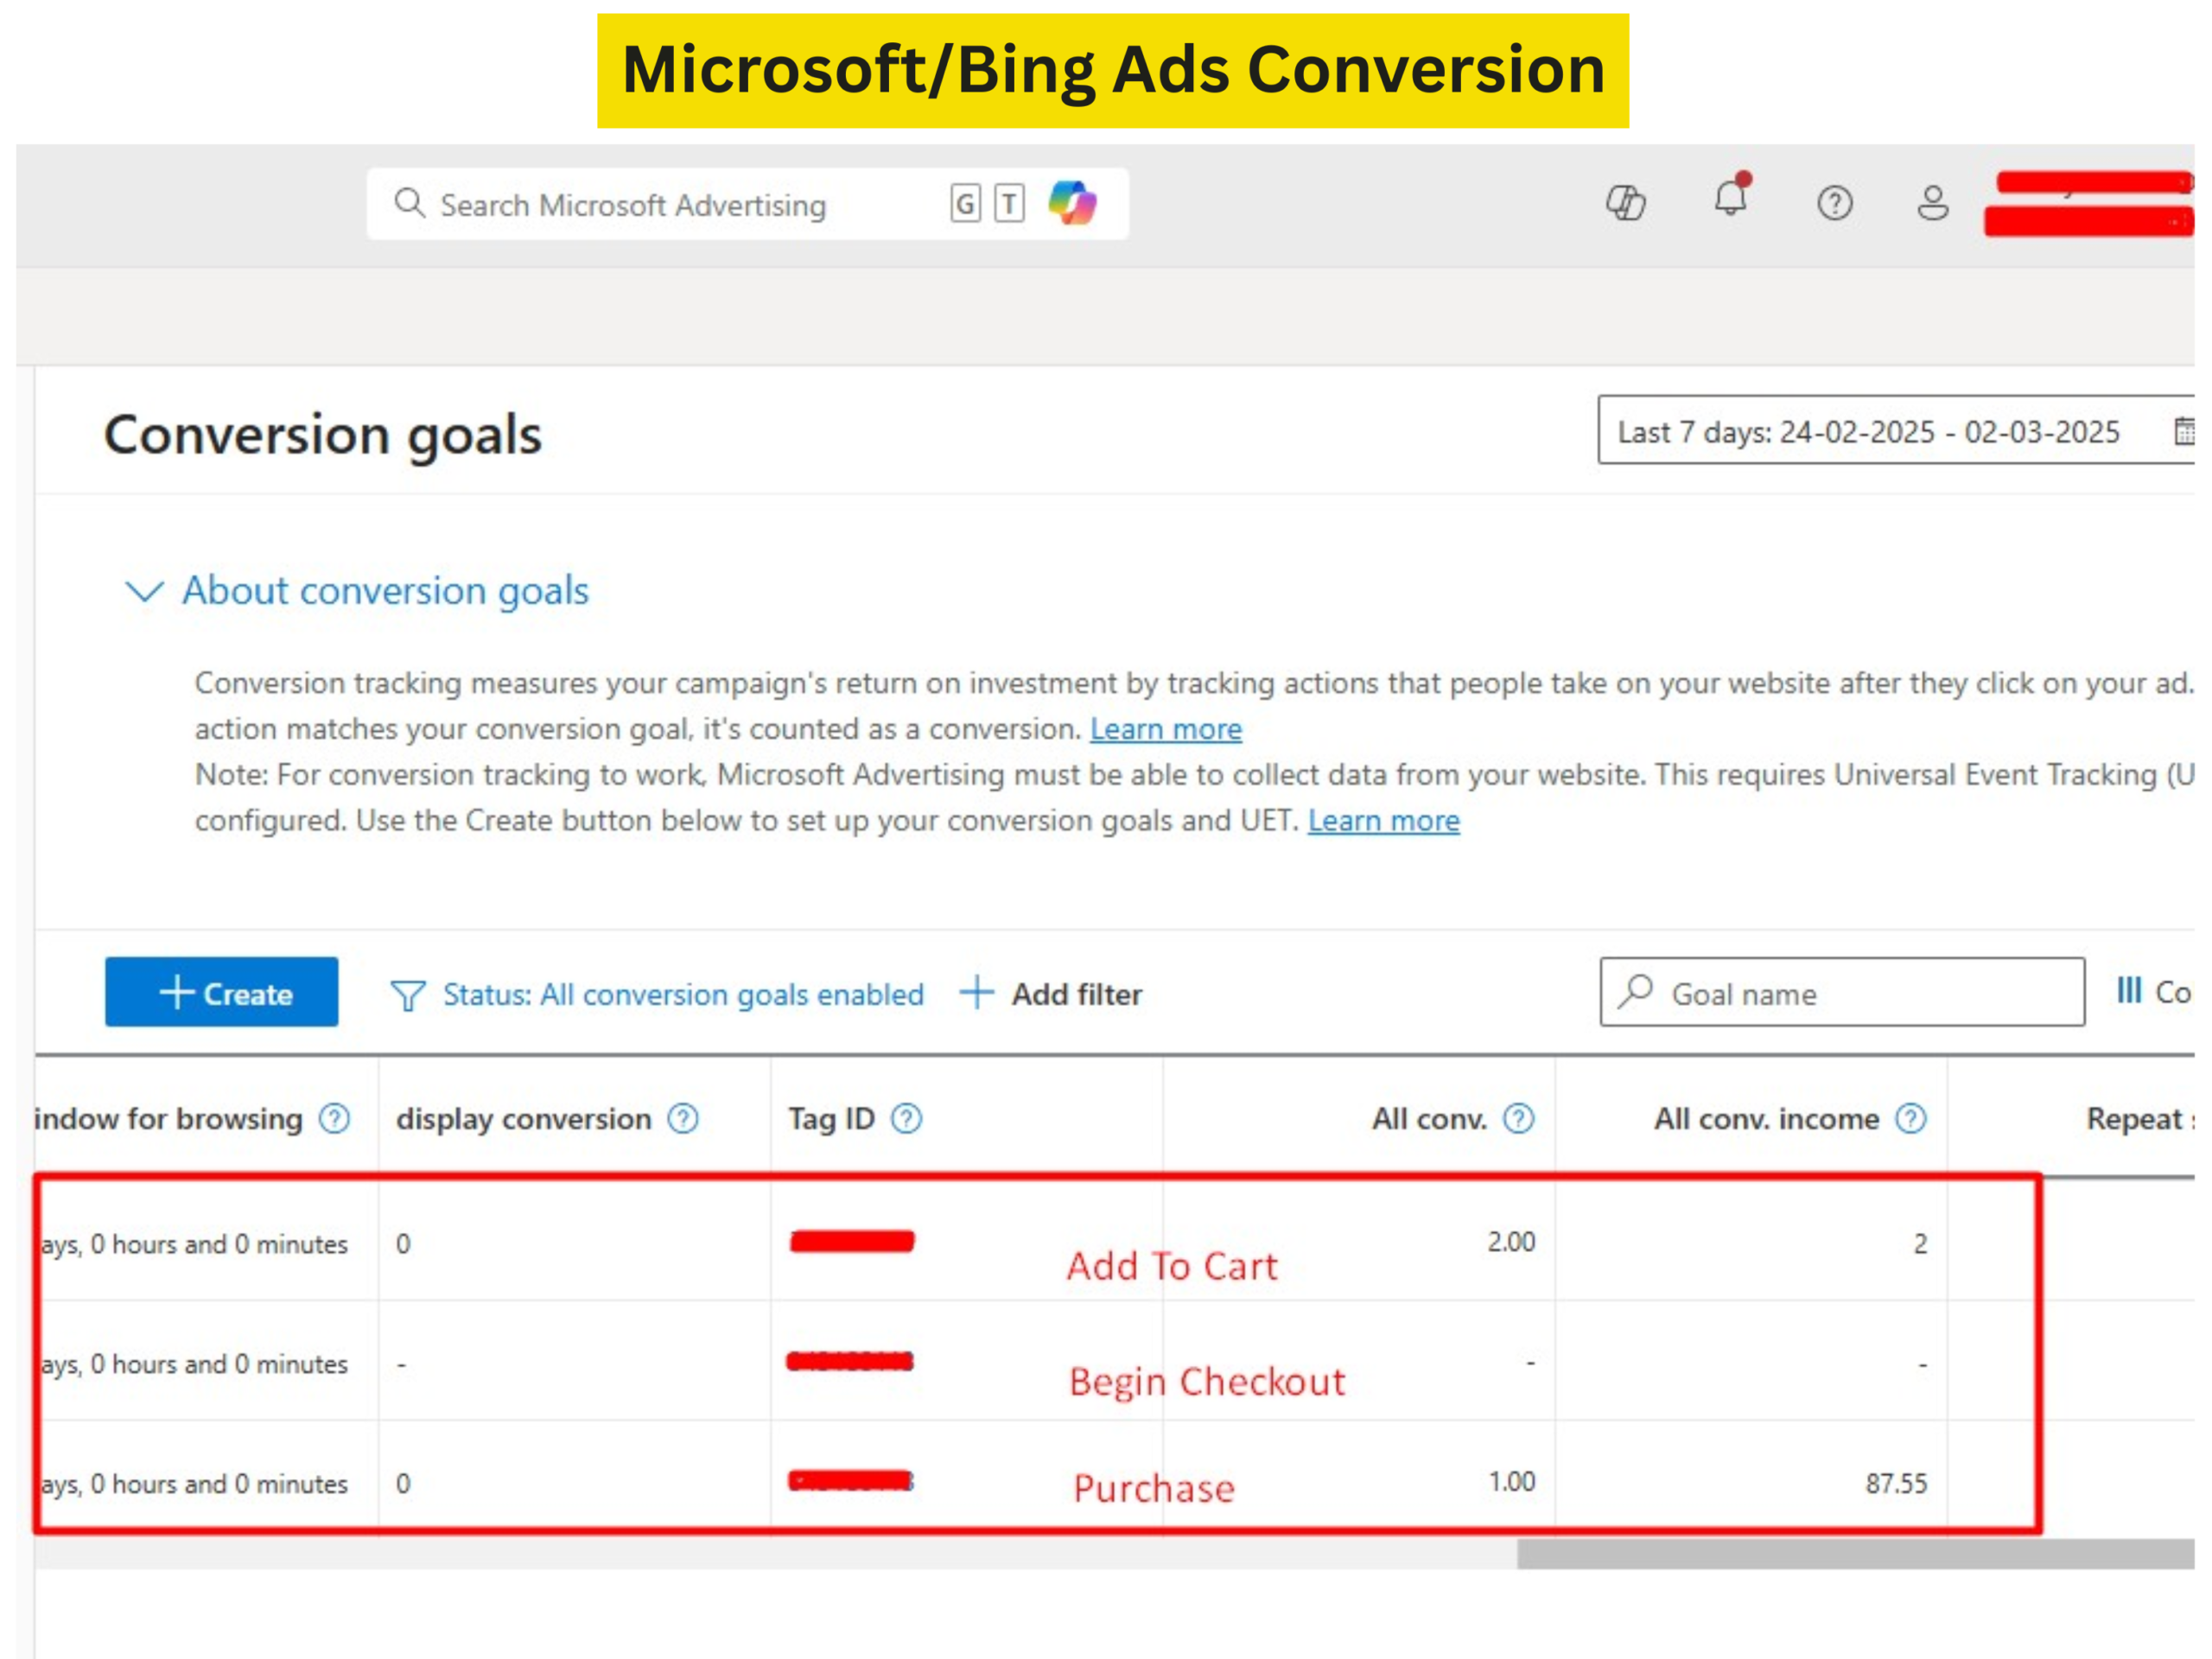This screenshot has width=2212, height=1659.
Task: Open the help question mark icon
Action: coord(1834,203)
